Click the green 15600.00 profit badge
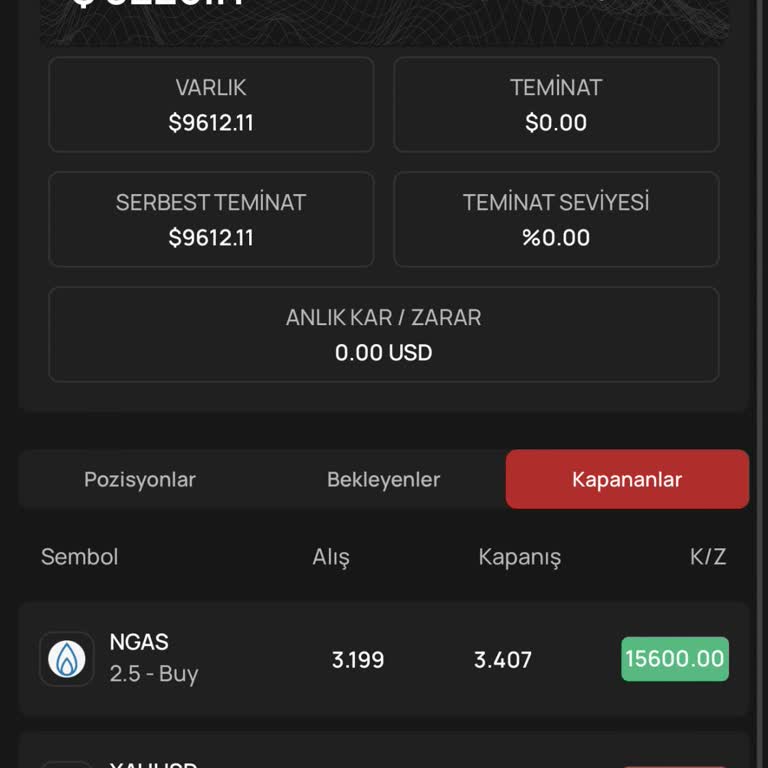 coord(674,659)
